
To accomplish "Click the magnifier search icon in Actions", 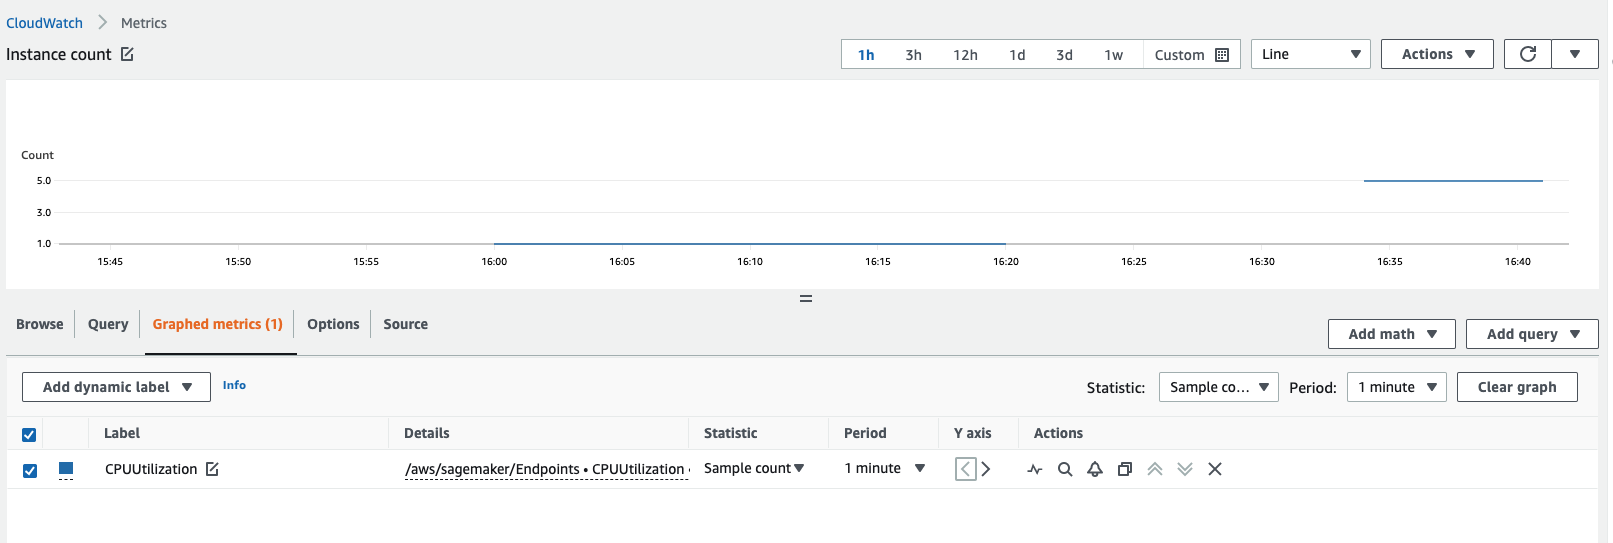I will [x=1065, y=469].
